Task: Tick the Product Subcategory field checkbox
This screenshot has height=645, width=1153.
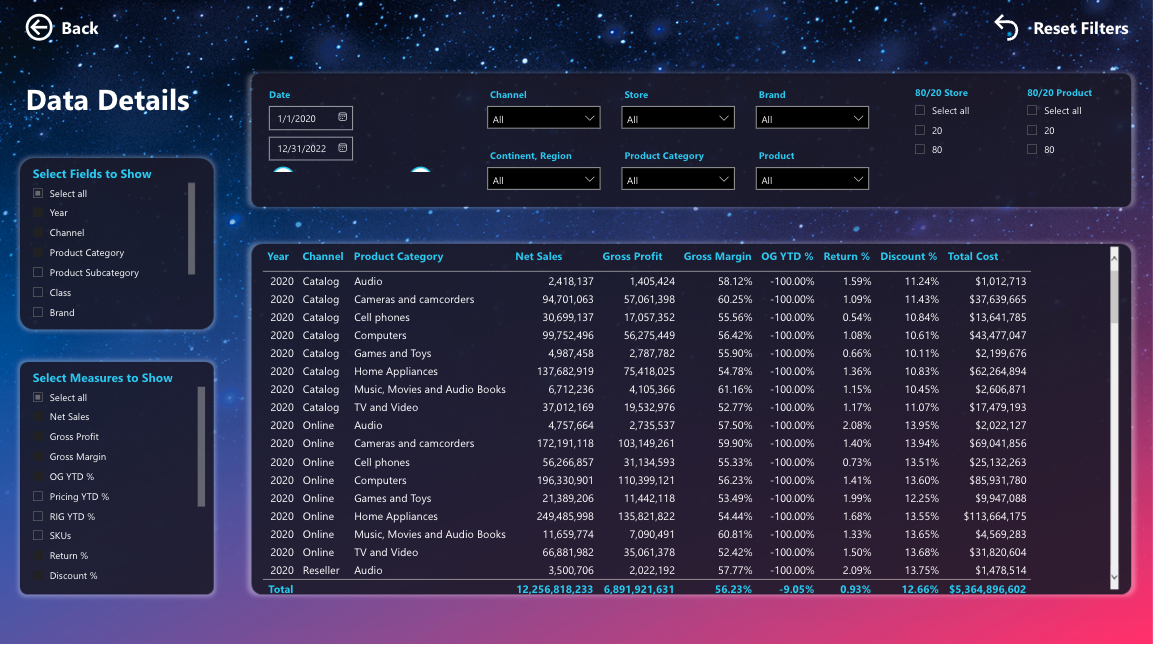Action: pyautogui.click(x=38, y=273)
